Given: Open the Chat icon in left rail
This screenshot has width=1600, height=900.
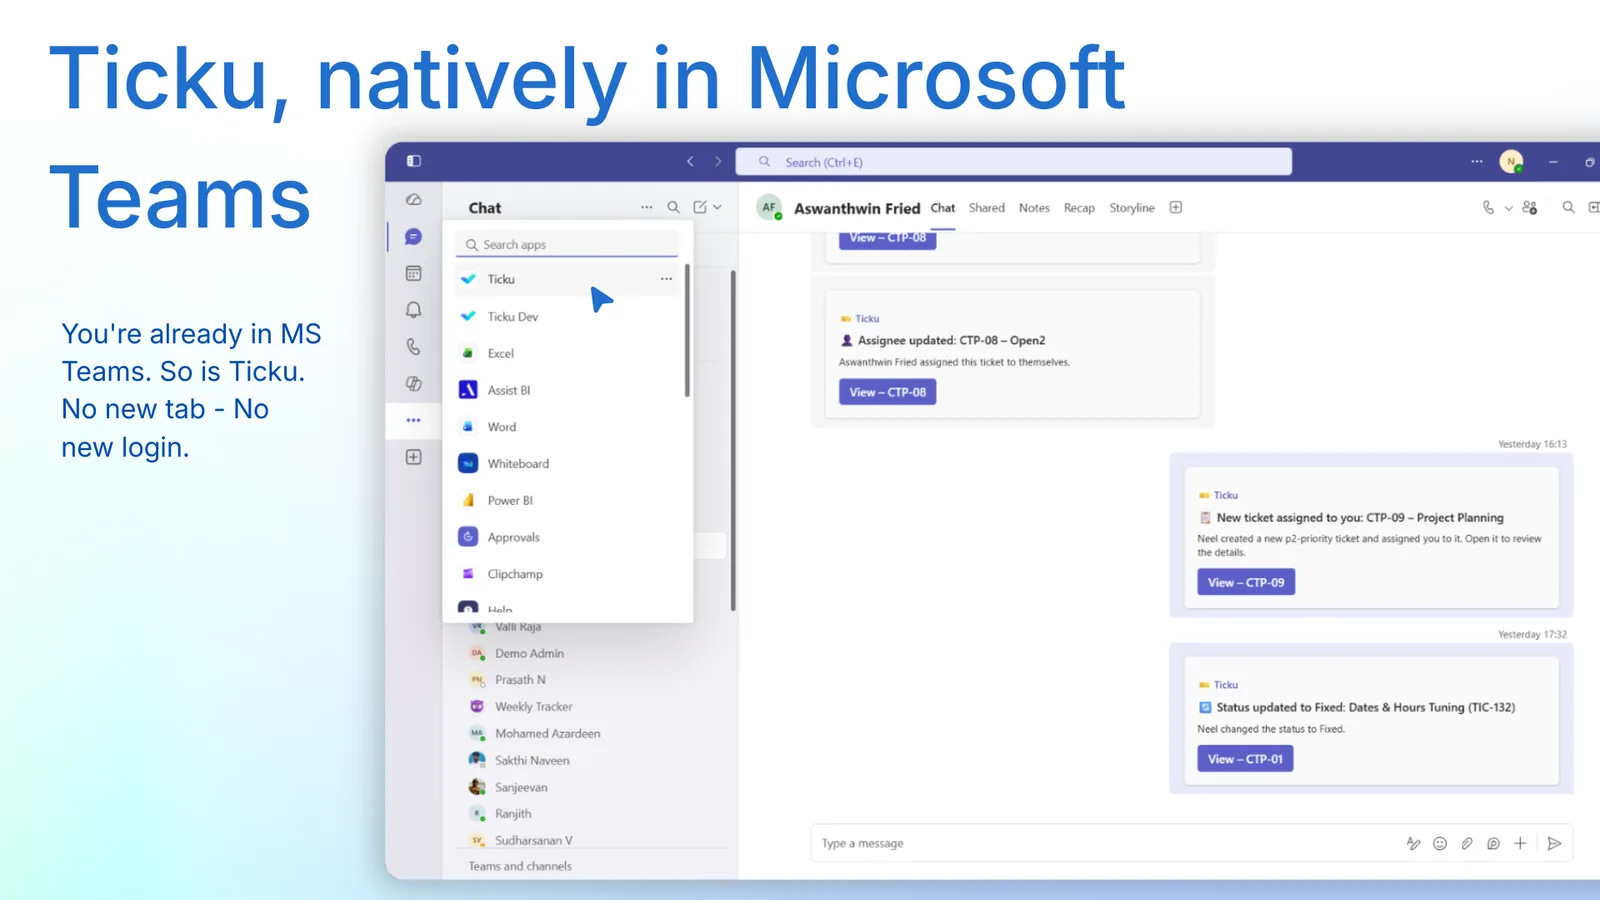Looking at the screenshot, I should point(413,237).
